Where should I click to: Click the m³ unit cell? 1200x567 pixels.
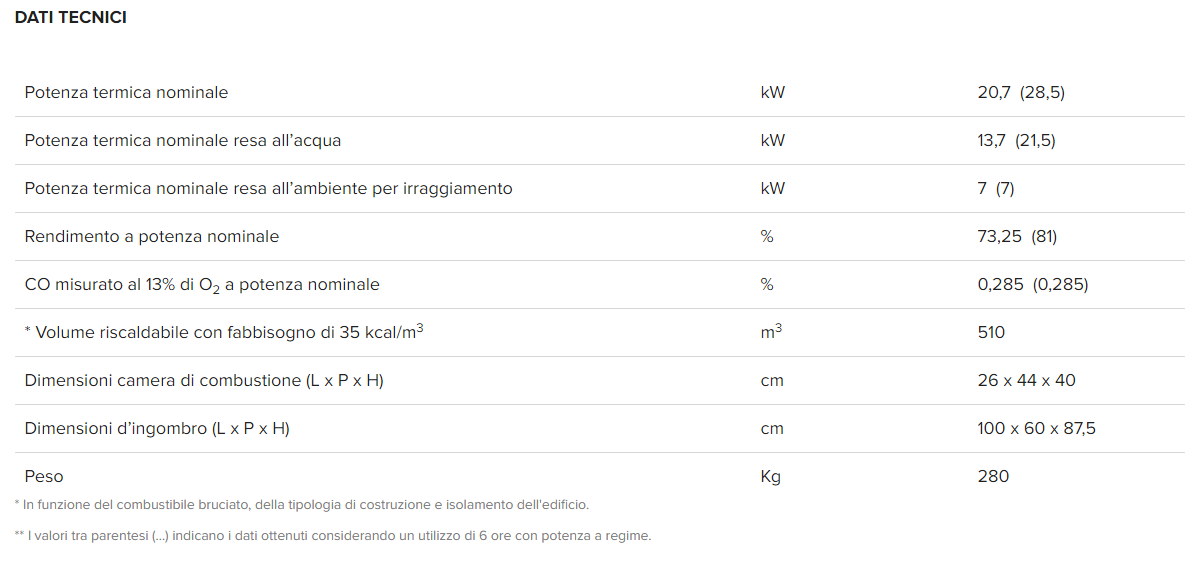(771, 332)
